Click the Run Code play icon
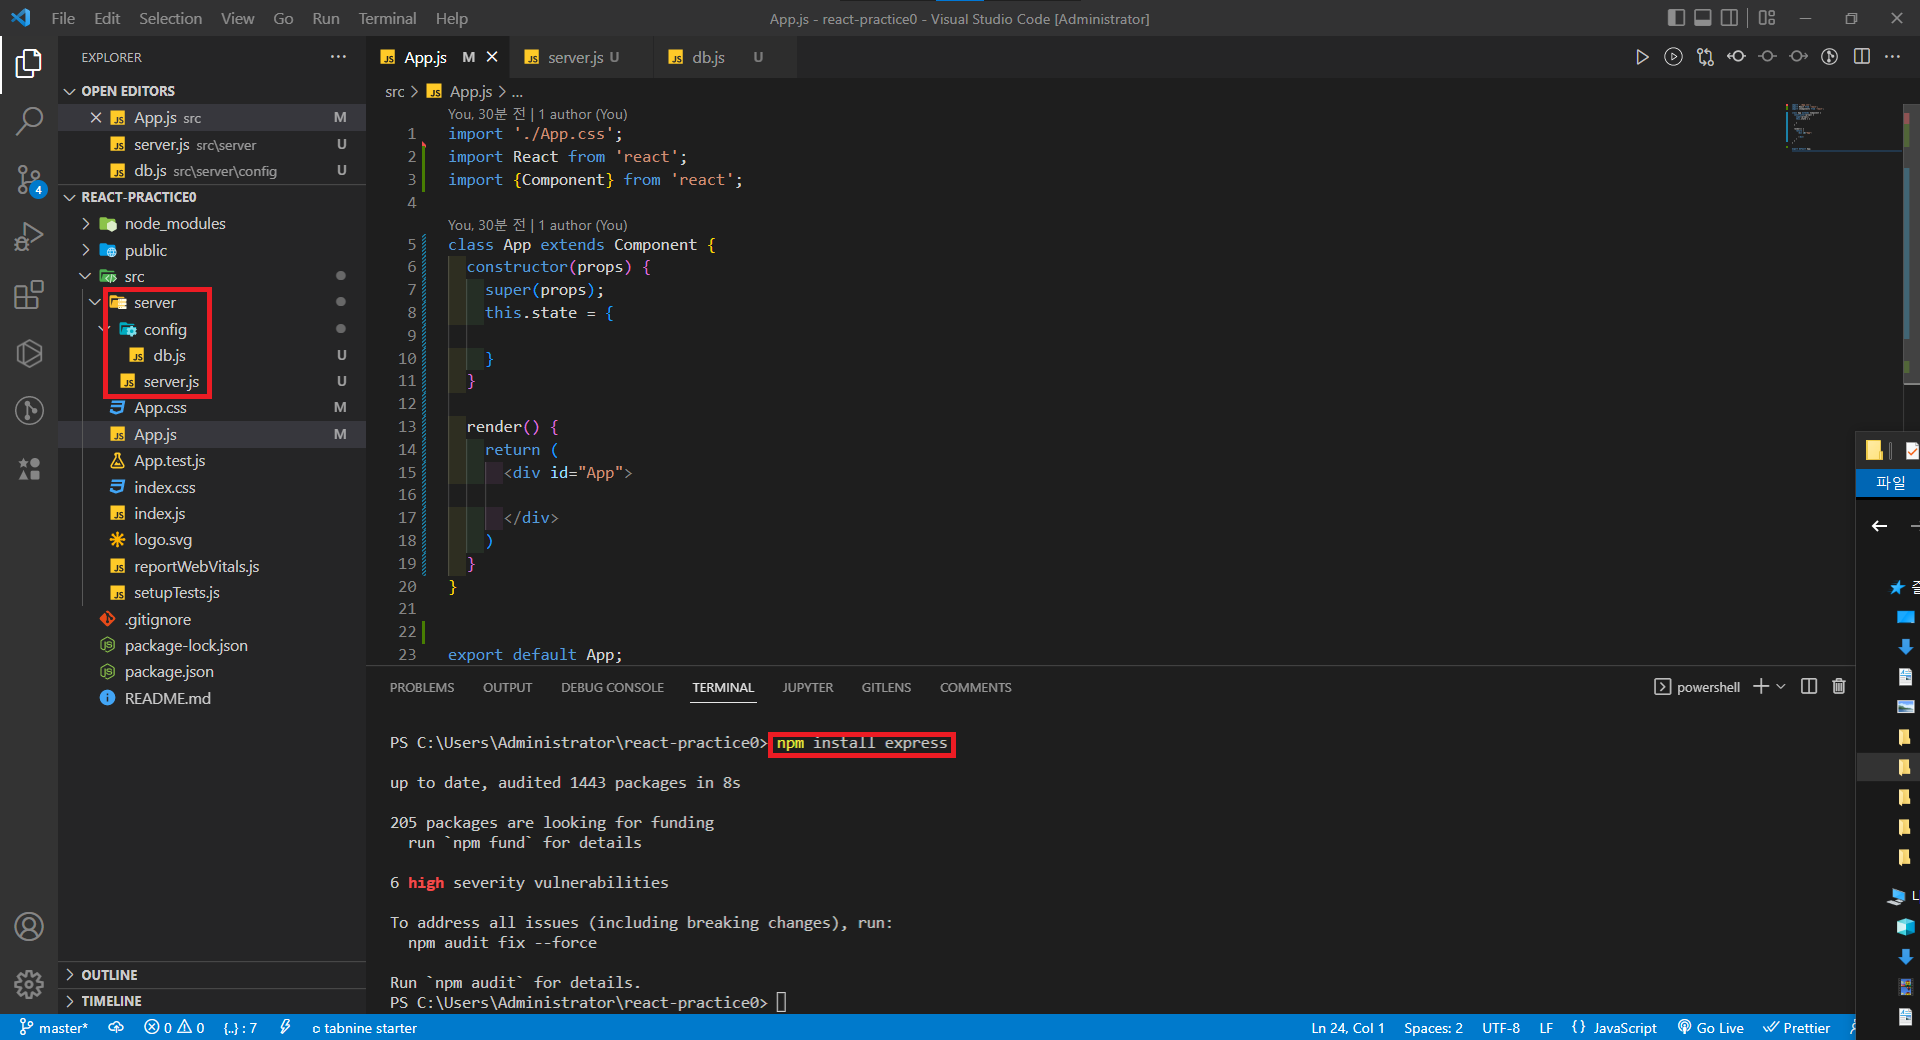The height and width of the screenshot is (1040, 1920). point(1642,57)
